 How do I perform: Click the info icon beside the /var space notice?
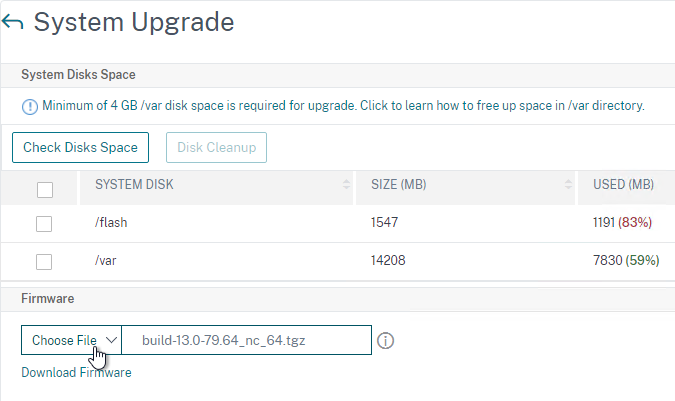[x=30, y=107]
